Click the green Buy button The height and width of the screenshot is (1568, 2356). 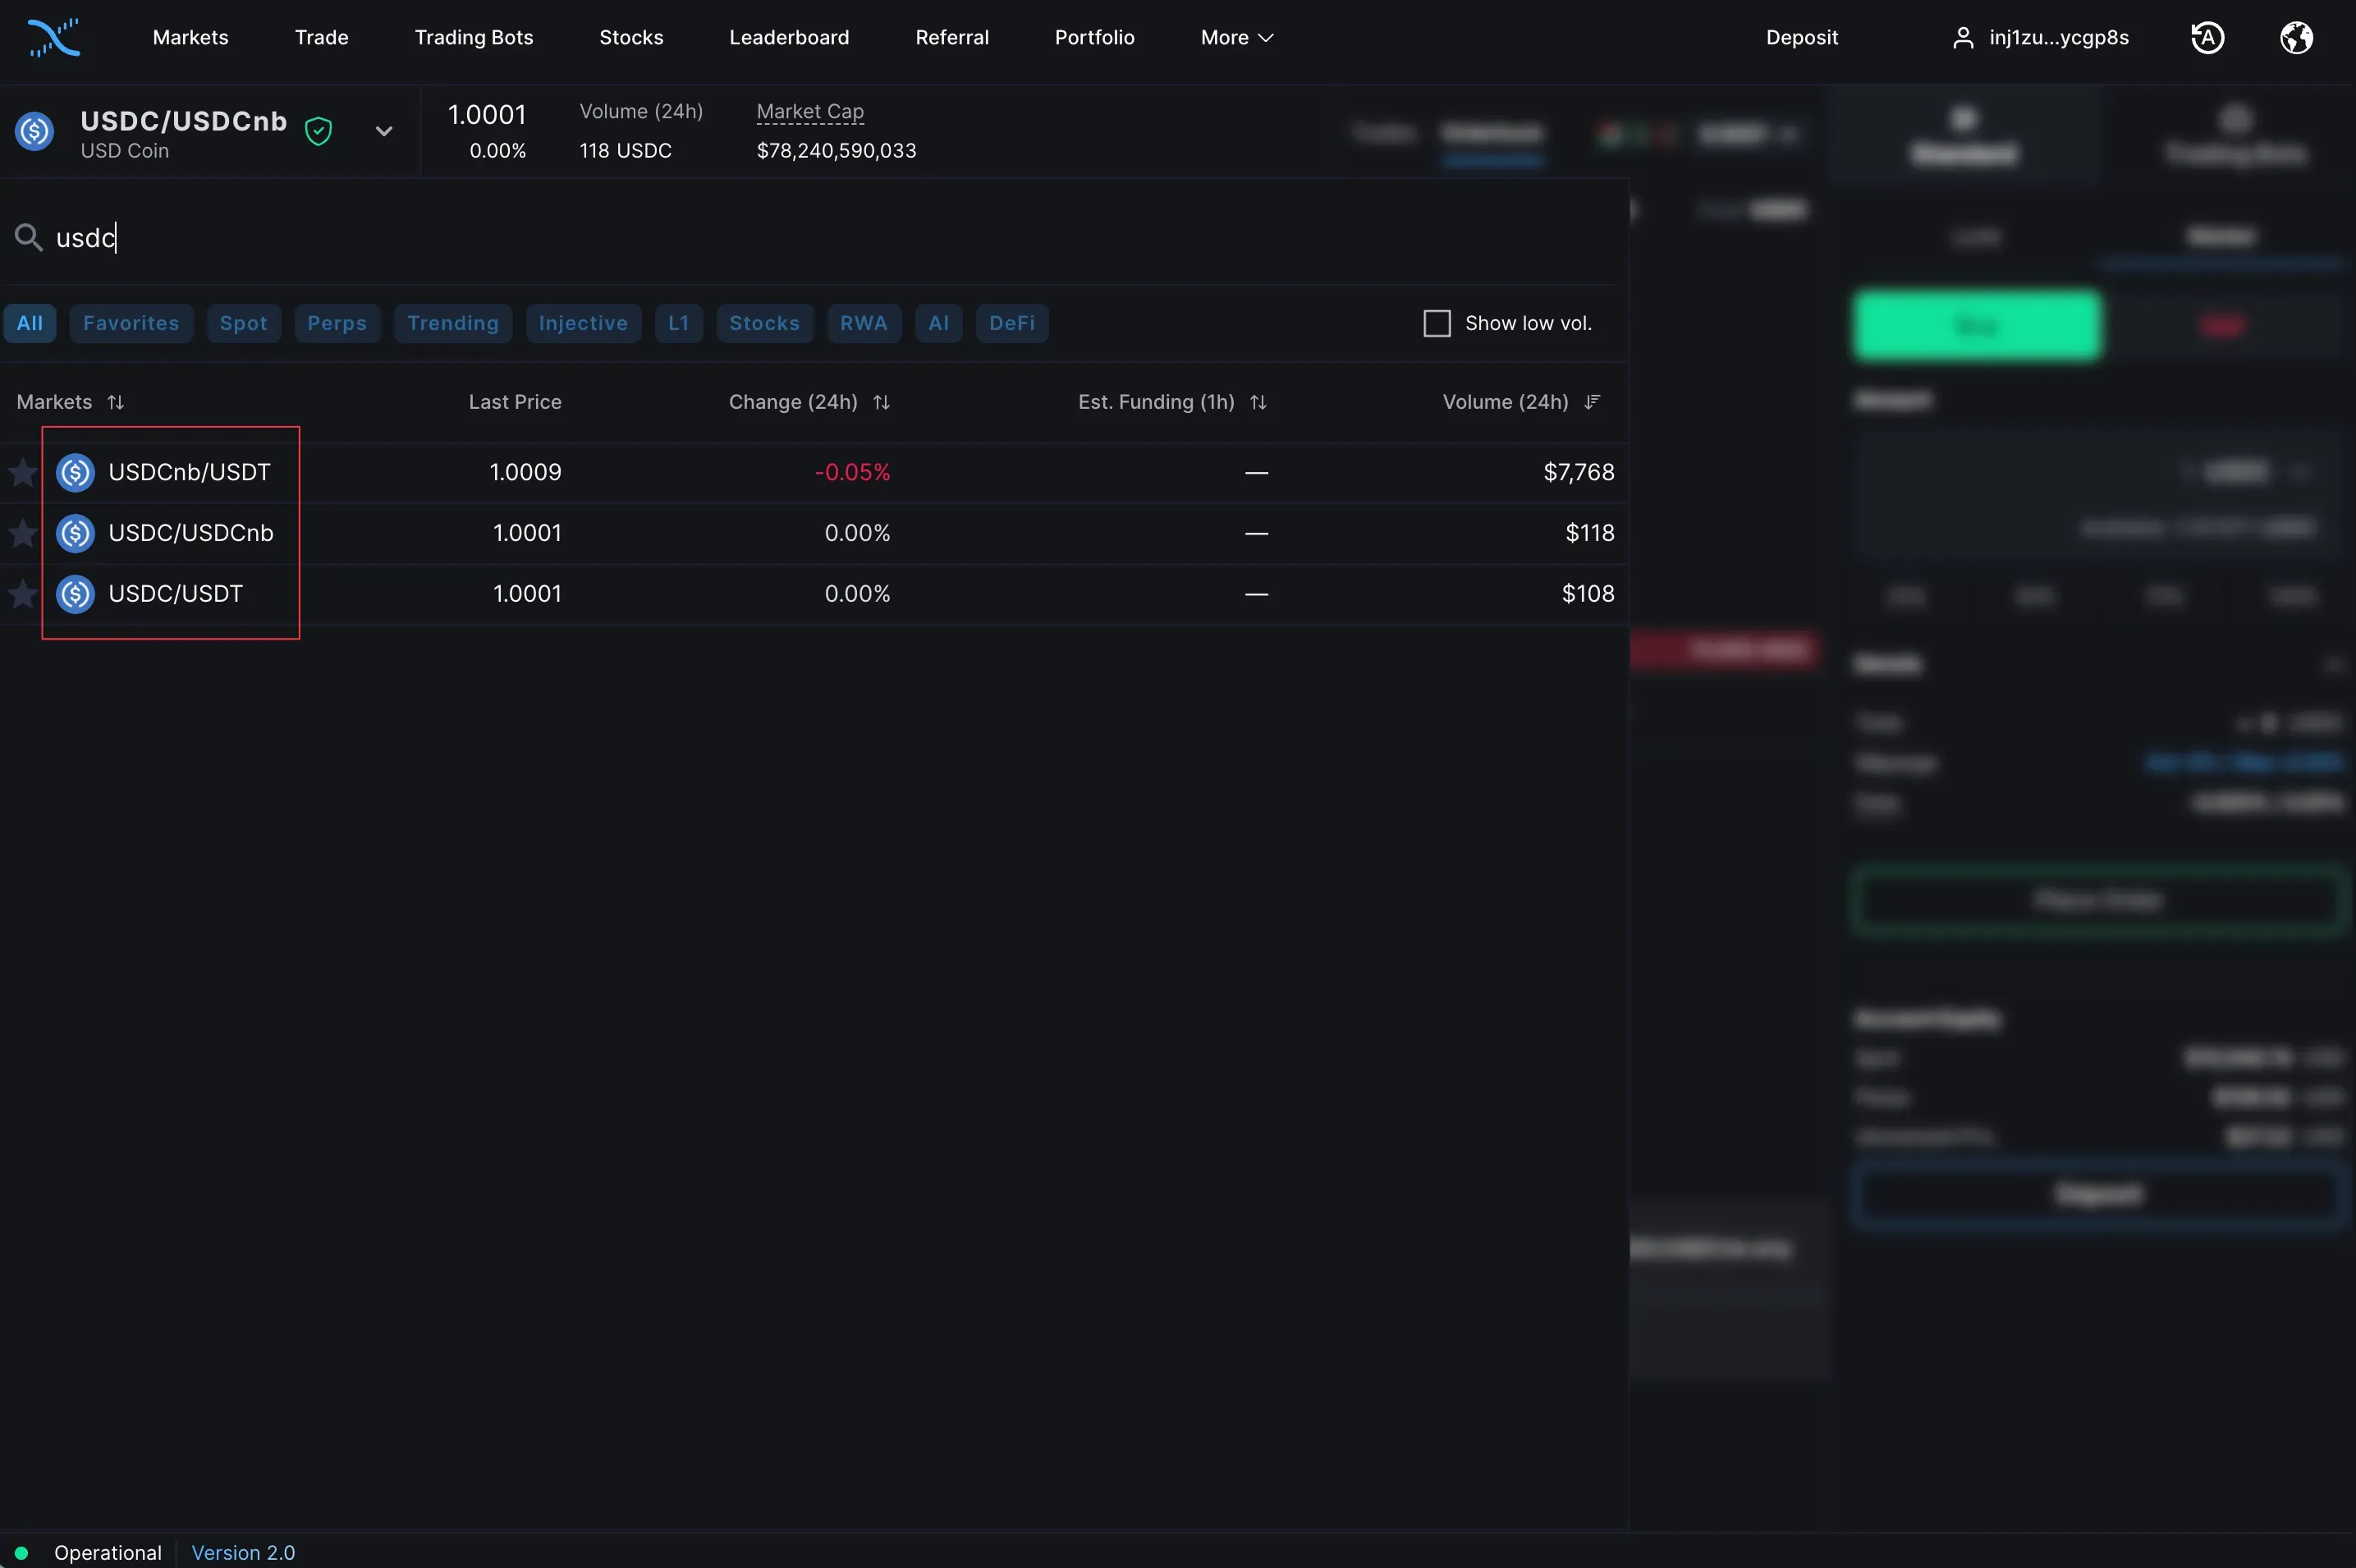pos(1977,325)
